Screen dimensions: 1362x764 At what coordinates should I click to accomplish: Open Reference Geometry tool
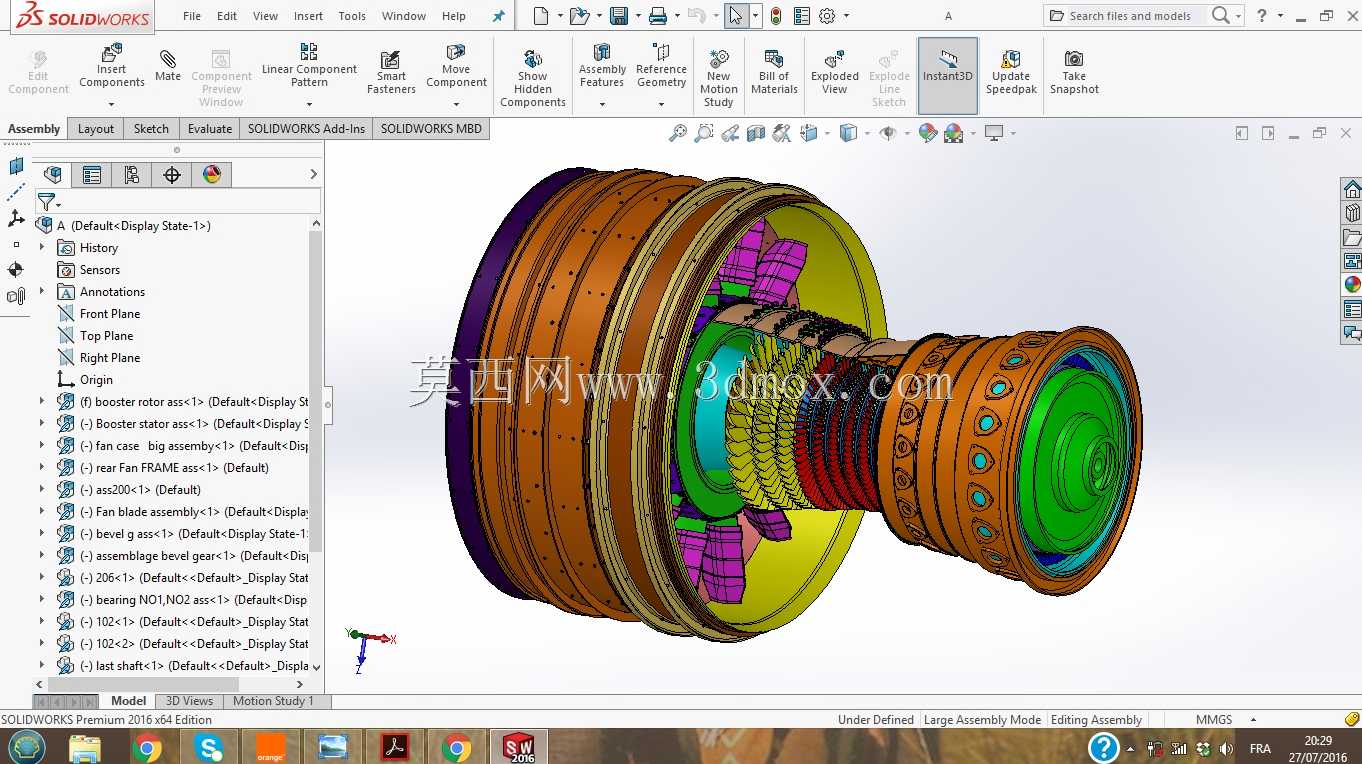[661, 66]
